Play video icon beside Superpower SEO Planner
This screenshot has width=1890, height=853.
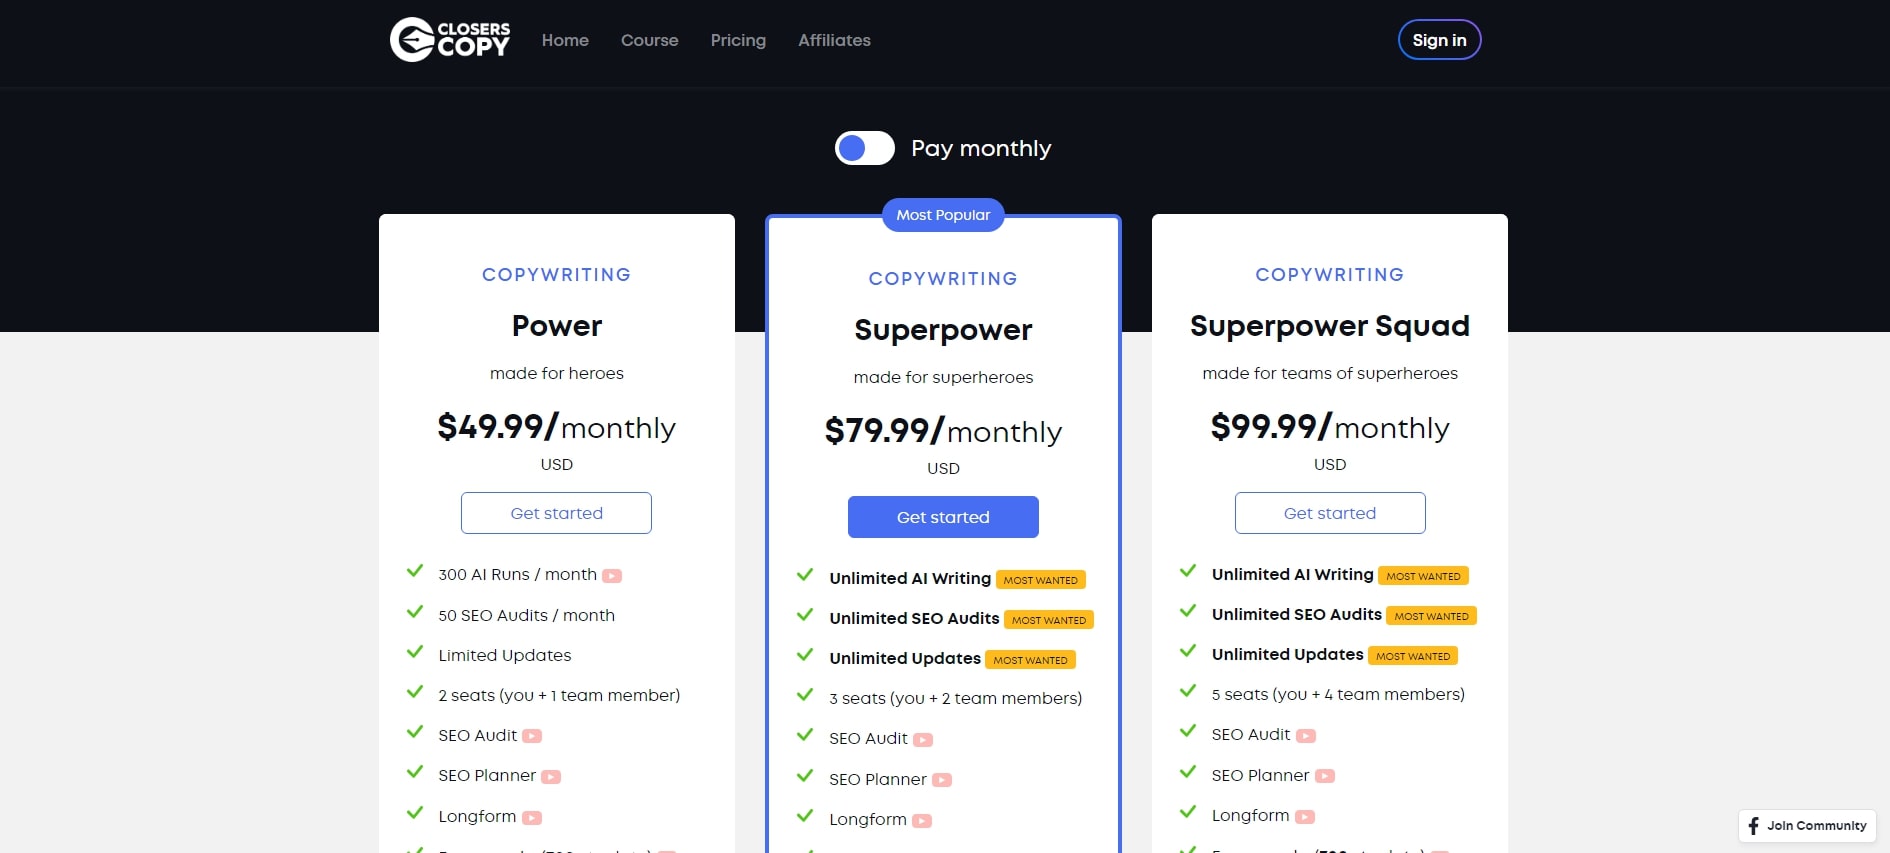point(942,780)
